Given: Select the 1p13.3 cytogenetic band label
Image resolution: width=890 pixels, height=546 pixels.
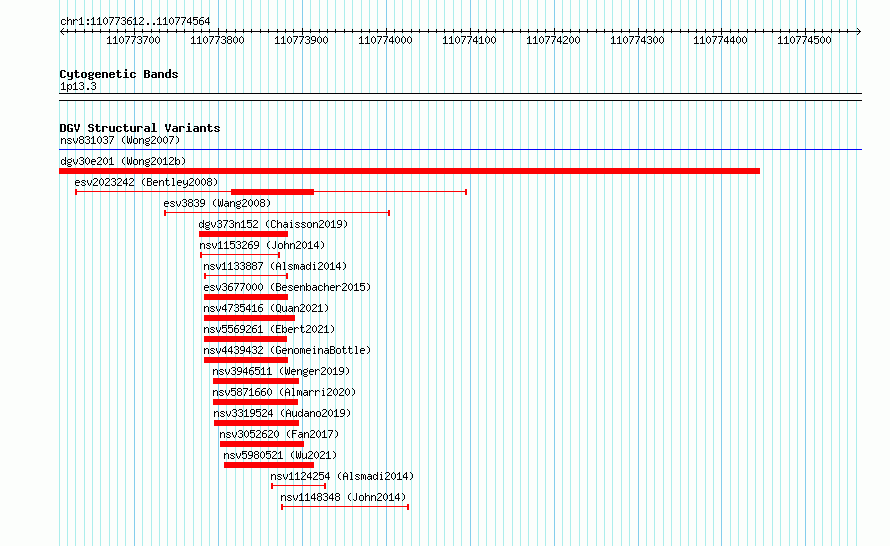Looking at the screenshot, I should tap(78, 86).
